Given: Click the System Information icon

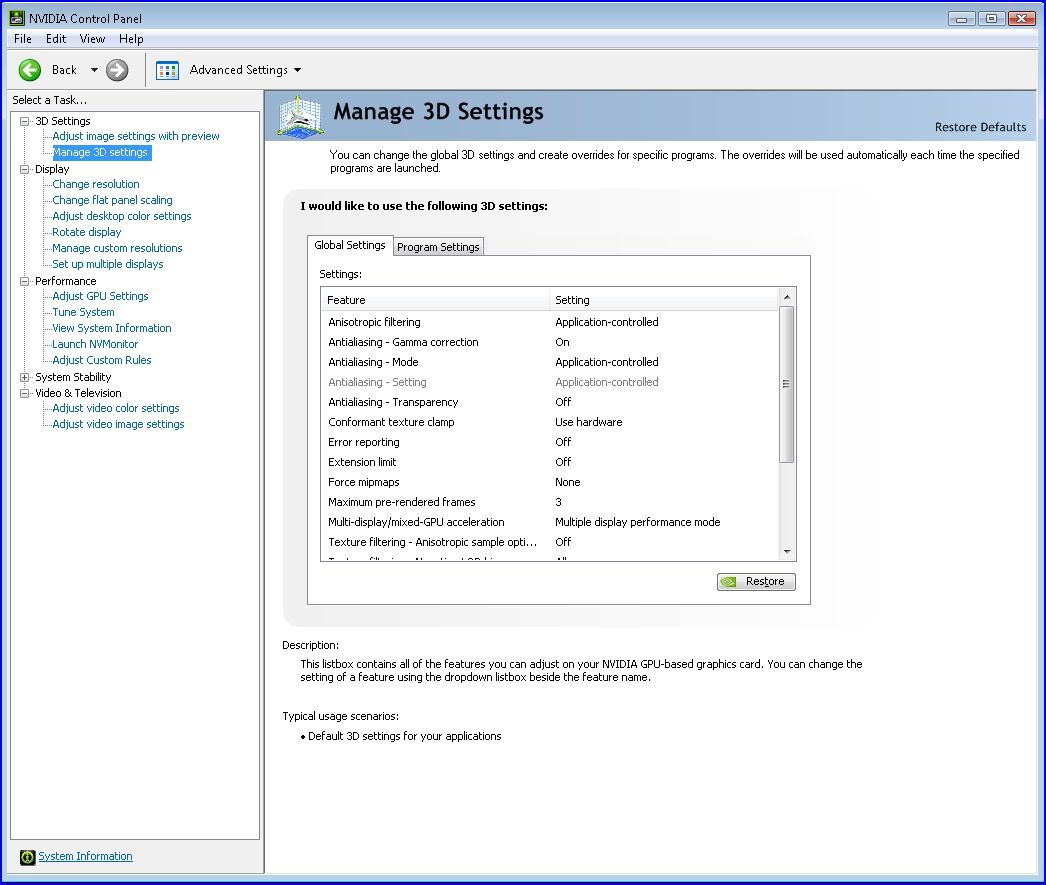Looking at the screenshot, I should 27,857.
